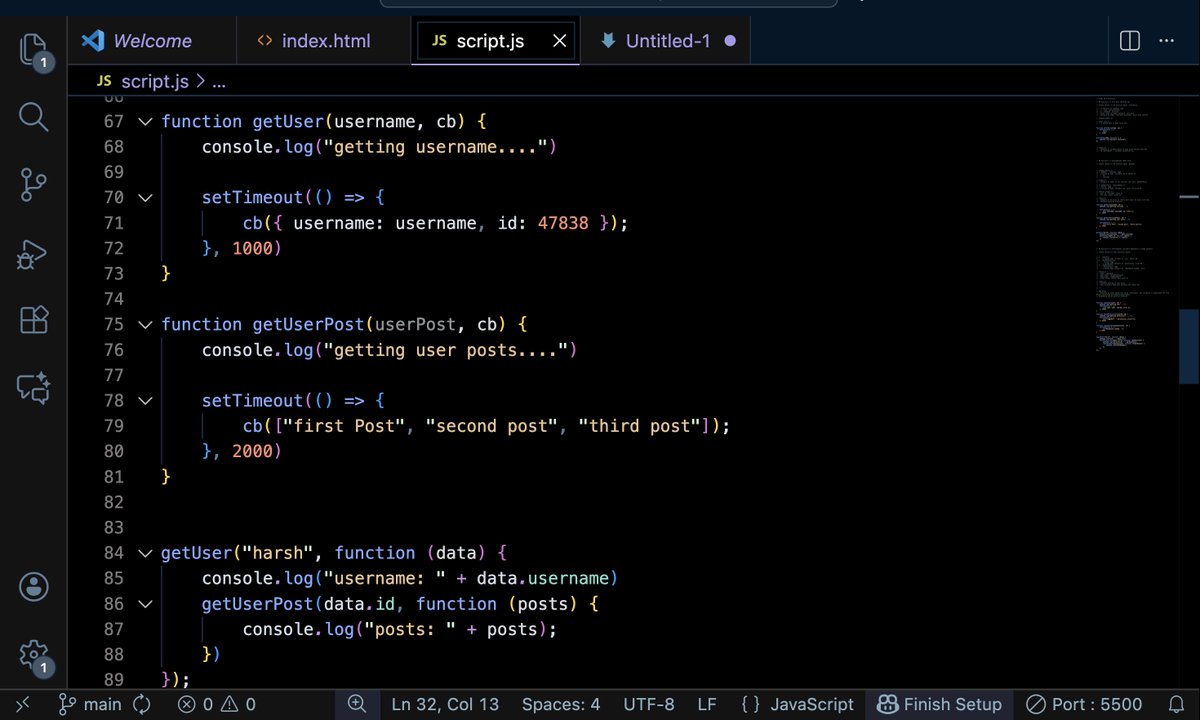Click data.username on line 85
The width and height of the screenshot is (1200, 720).
coord(543,578)
